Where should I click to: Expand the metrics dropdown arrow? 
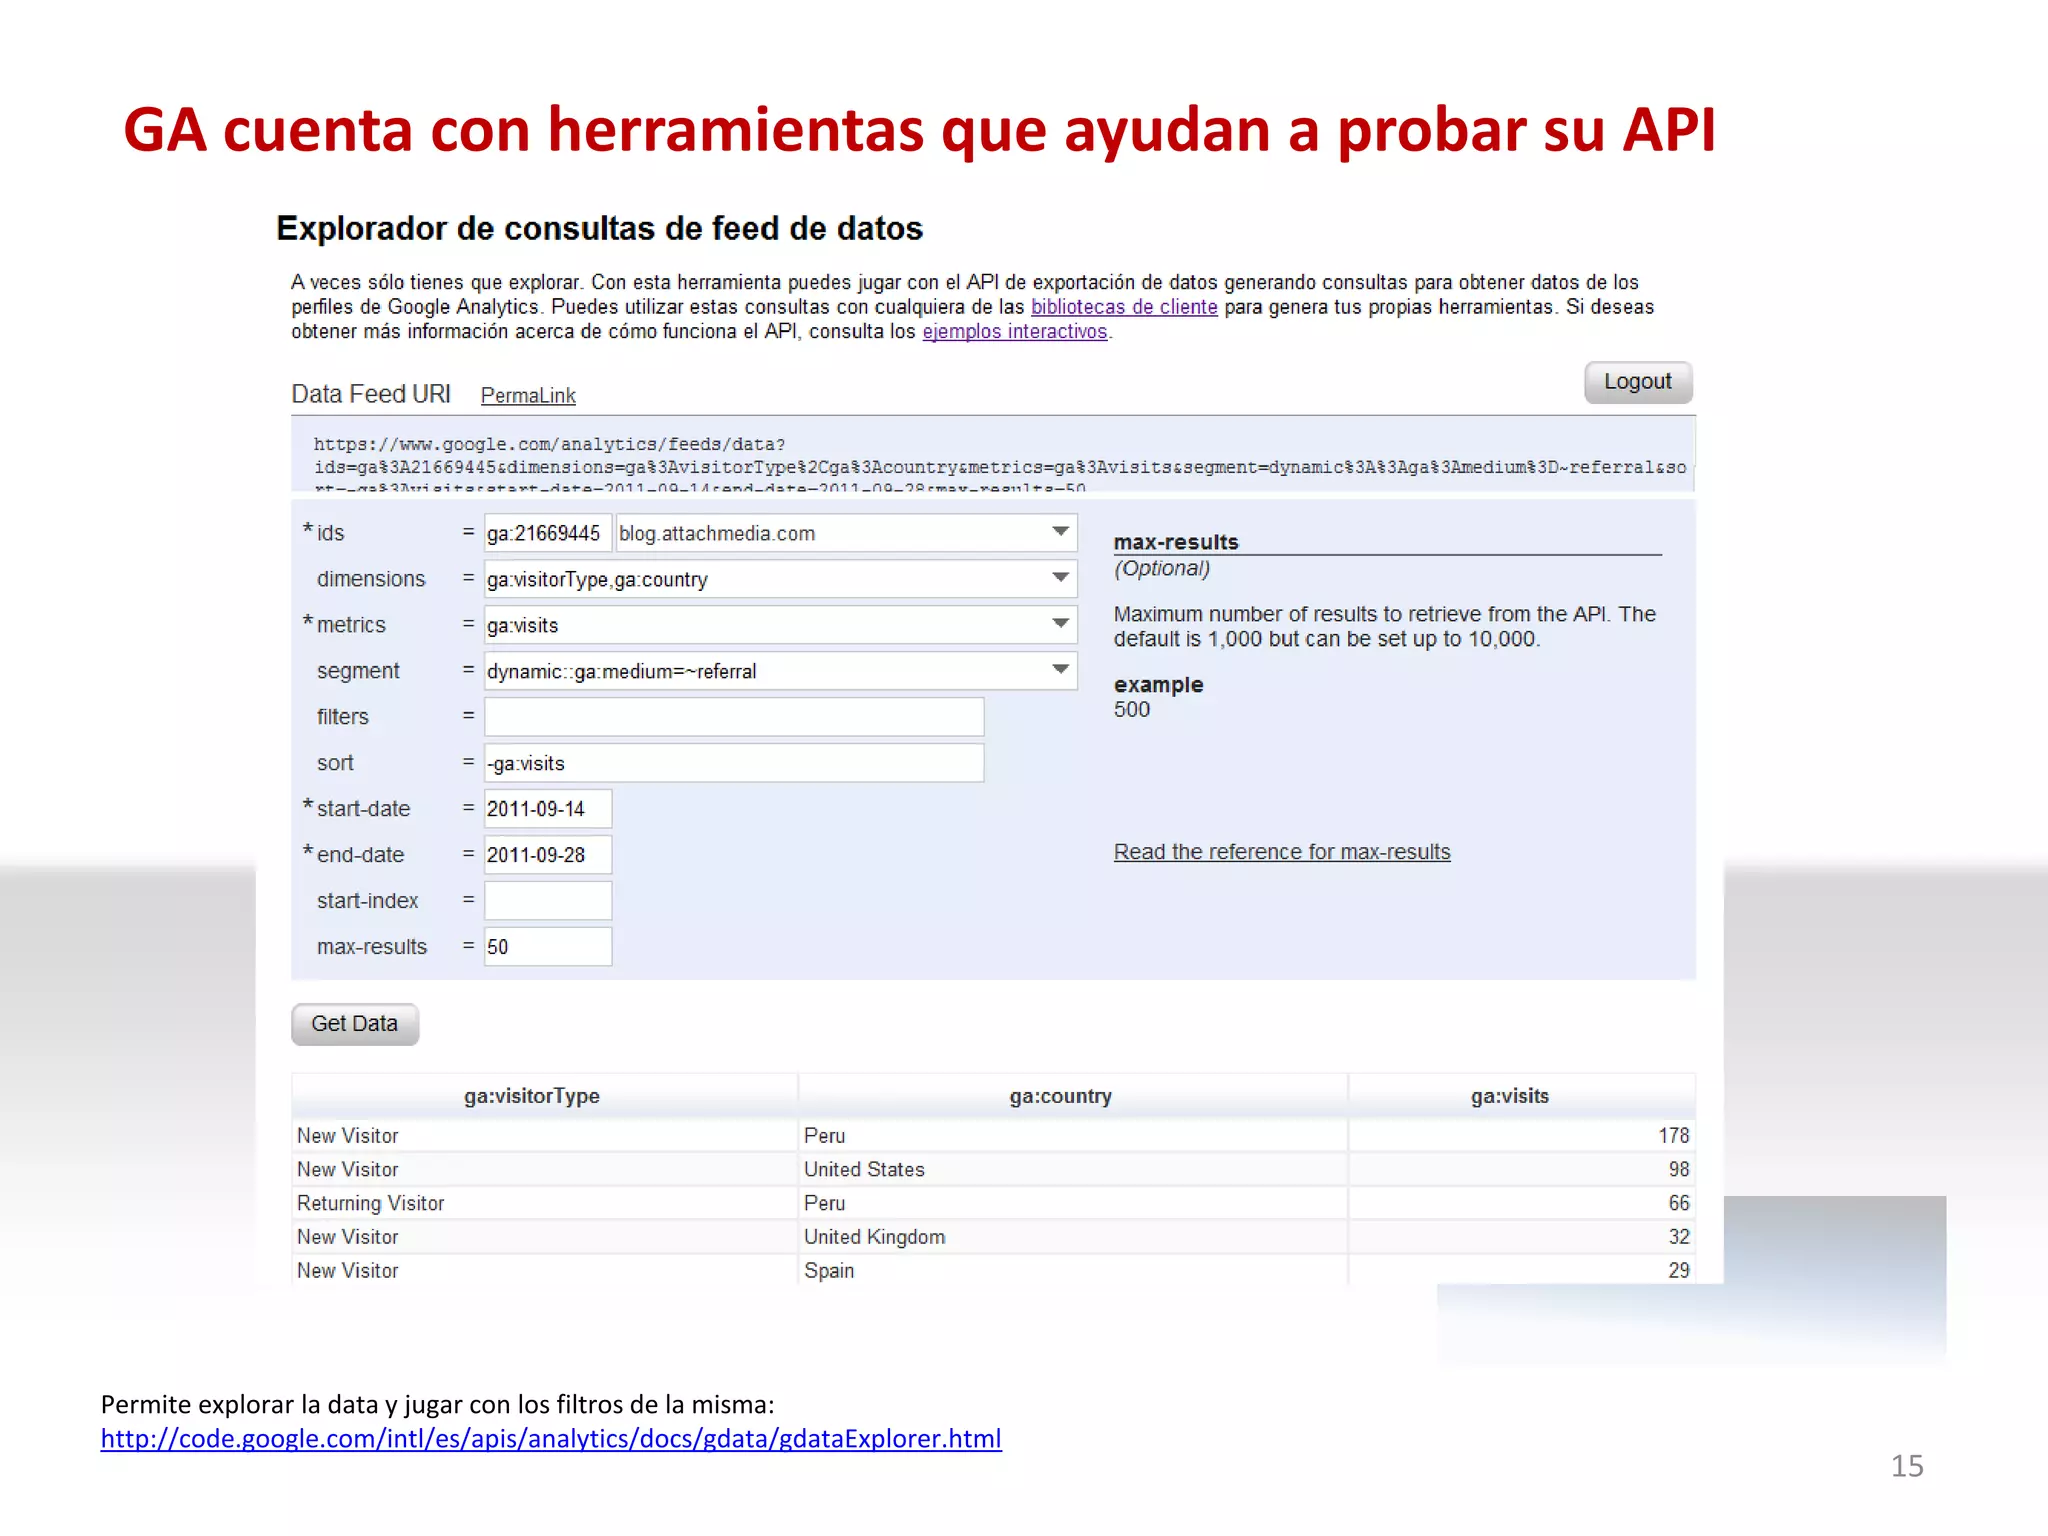1060,624
